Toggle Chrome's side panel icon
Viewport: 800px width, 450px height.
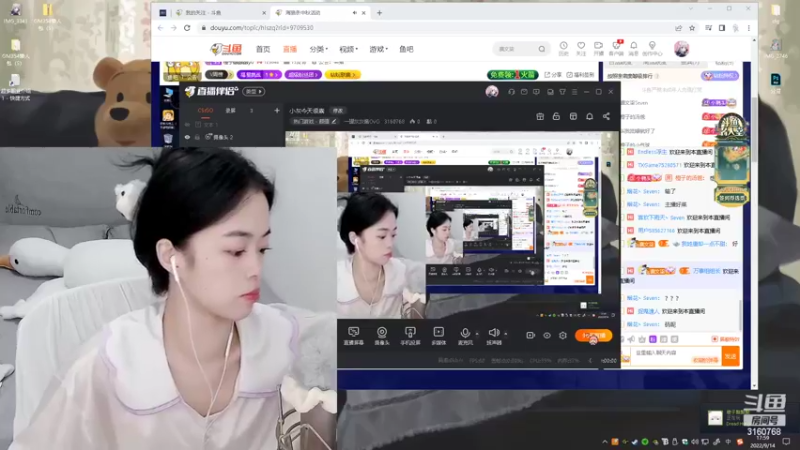[722, 28]
